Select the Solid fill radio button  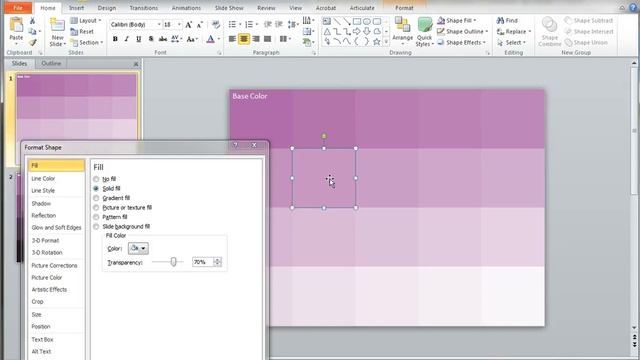coord(96,189)
